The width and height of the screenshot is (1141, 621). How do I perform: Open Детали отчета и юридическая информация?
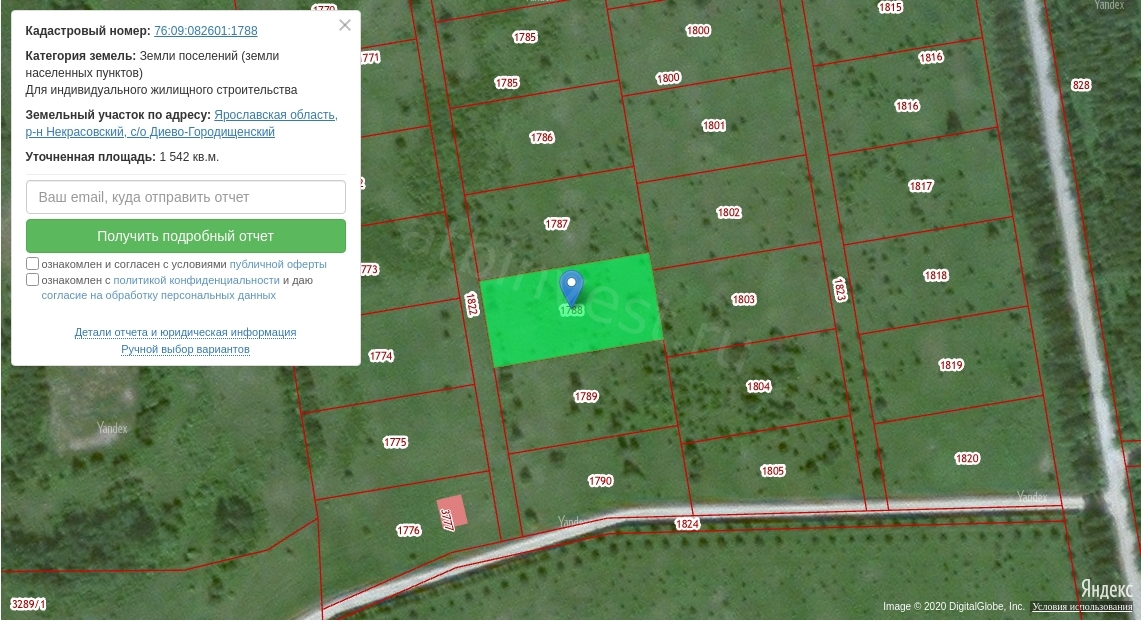coord(185,332)
